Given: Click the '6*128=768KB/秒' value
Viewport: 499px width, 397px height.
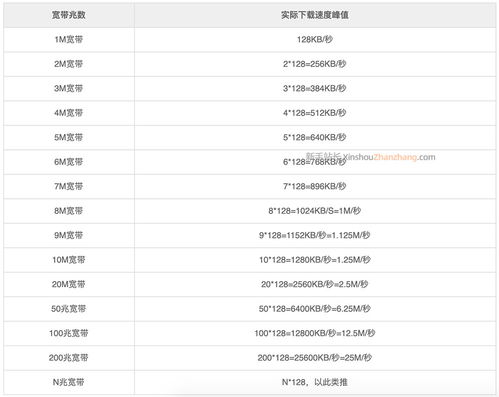Looking at the screenshot, I should point(315,162).
